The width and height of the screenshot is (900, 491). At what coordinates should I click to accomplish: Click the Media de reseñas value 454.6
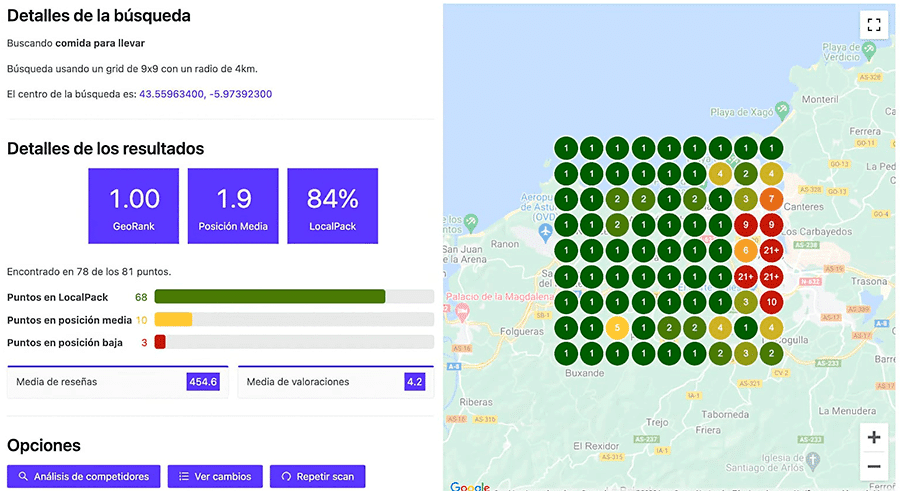(202, 382)
